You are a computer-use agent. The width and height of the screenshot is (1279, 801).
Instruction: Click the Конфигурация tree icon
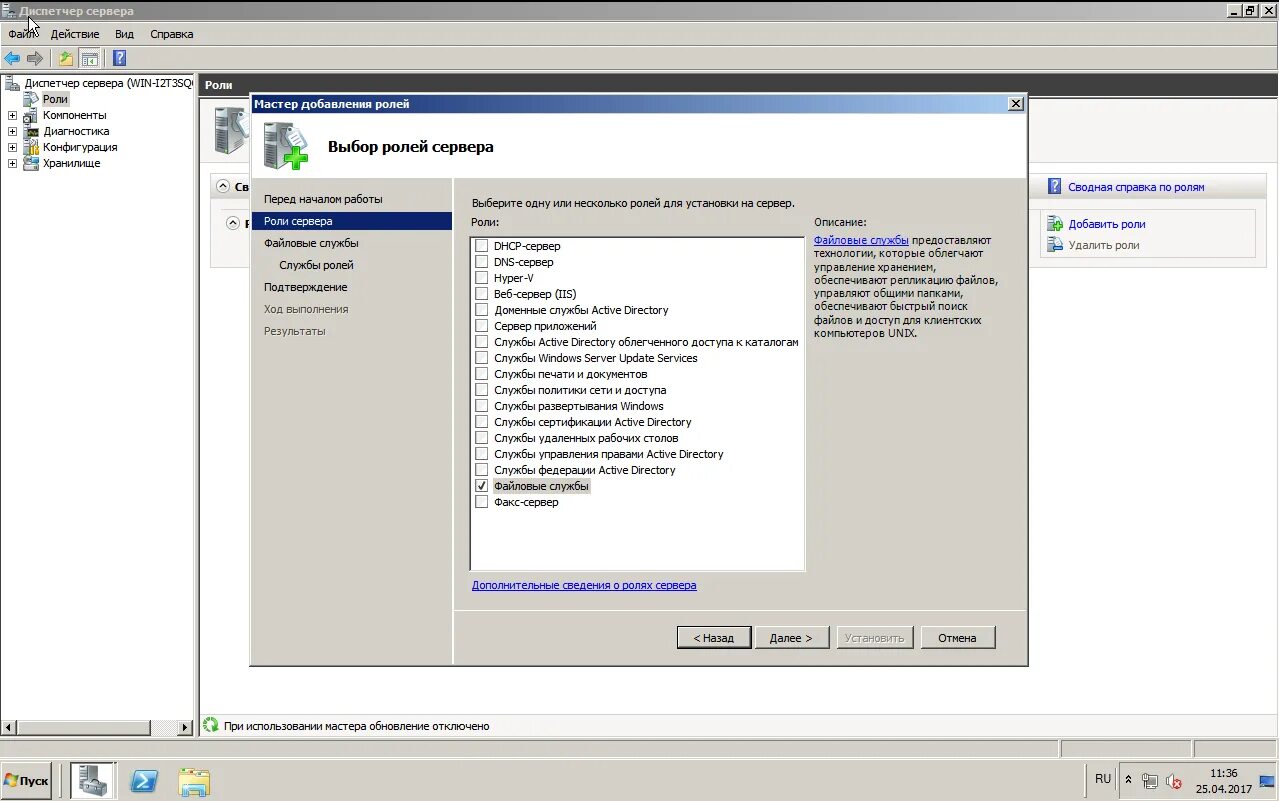coord(31,147)
